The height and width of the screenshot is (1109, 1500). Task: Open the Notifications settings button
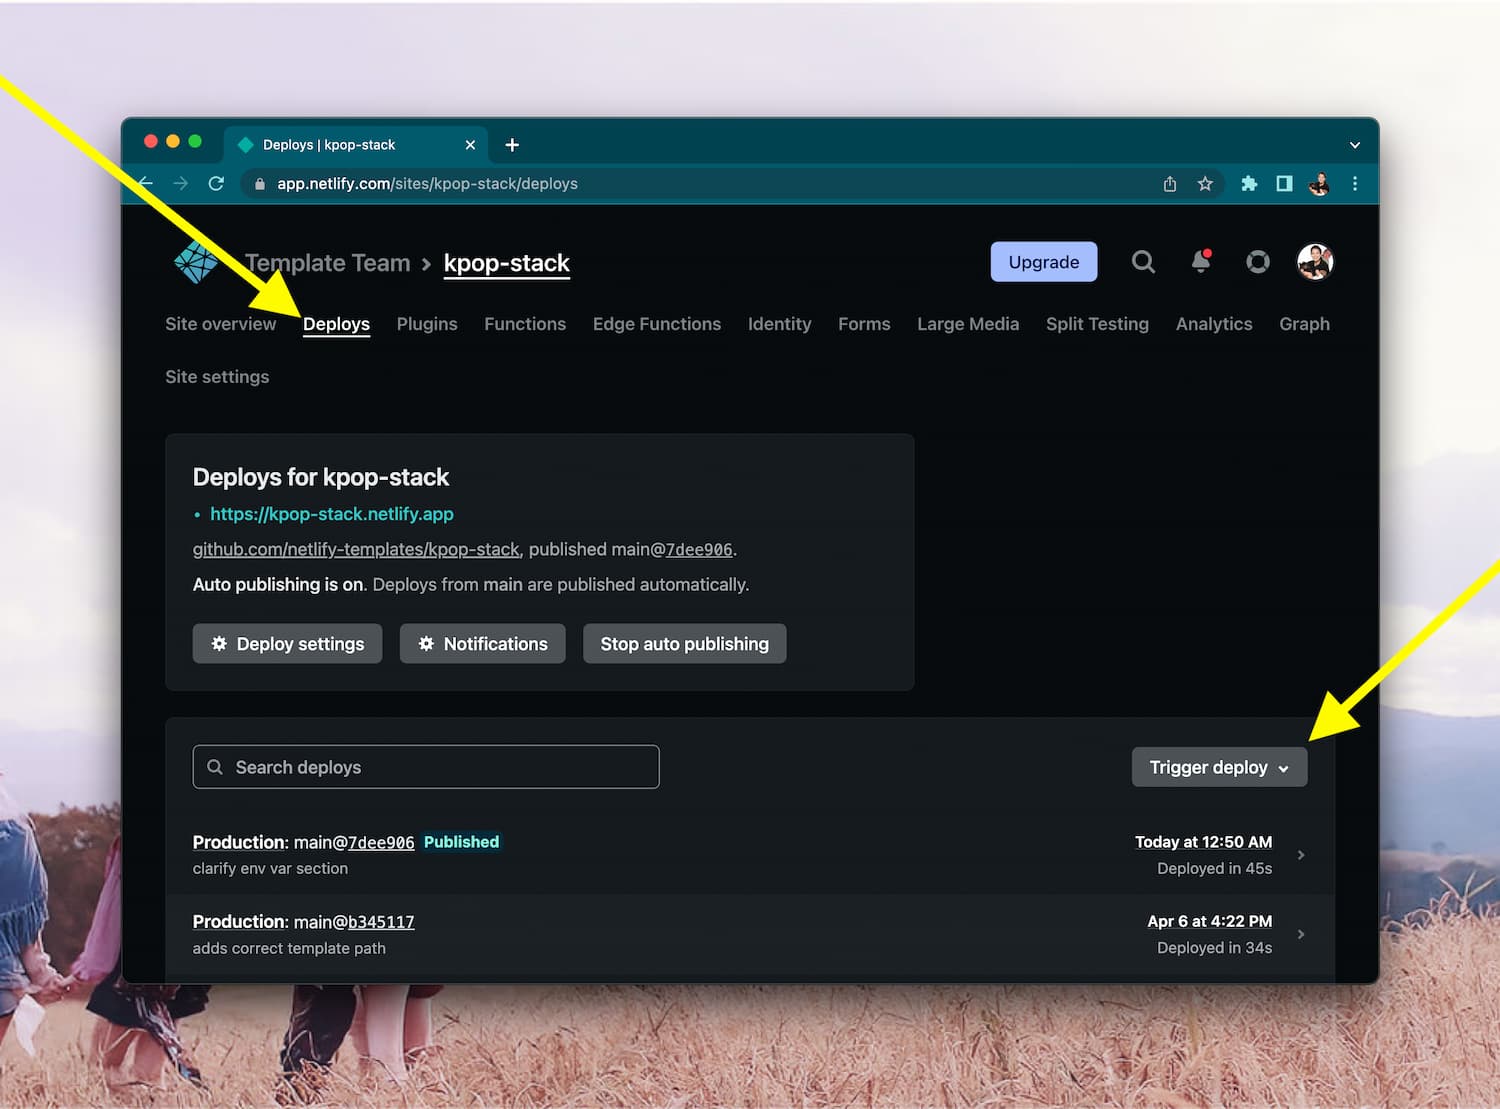coord(482,644)
